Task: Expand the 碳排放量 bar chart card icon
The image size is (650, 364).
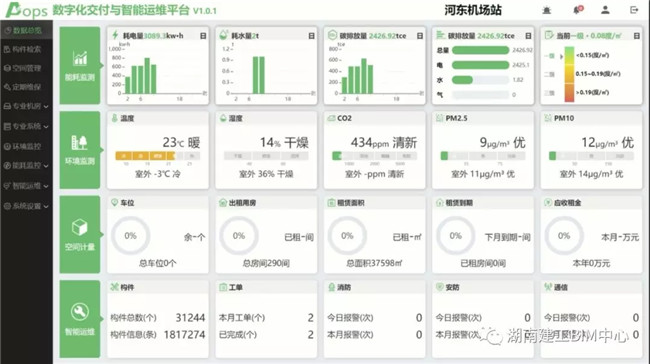Action: click(x=420, y=36)
